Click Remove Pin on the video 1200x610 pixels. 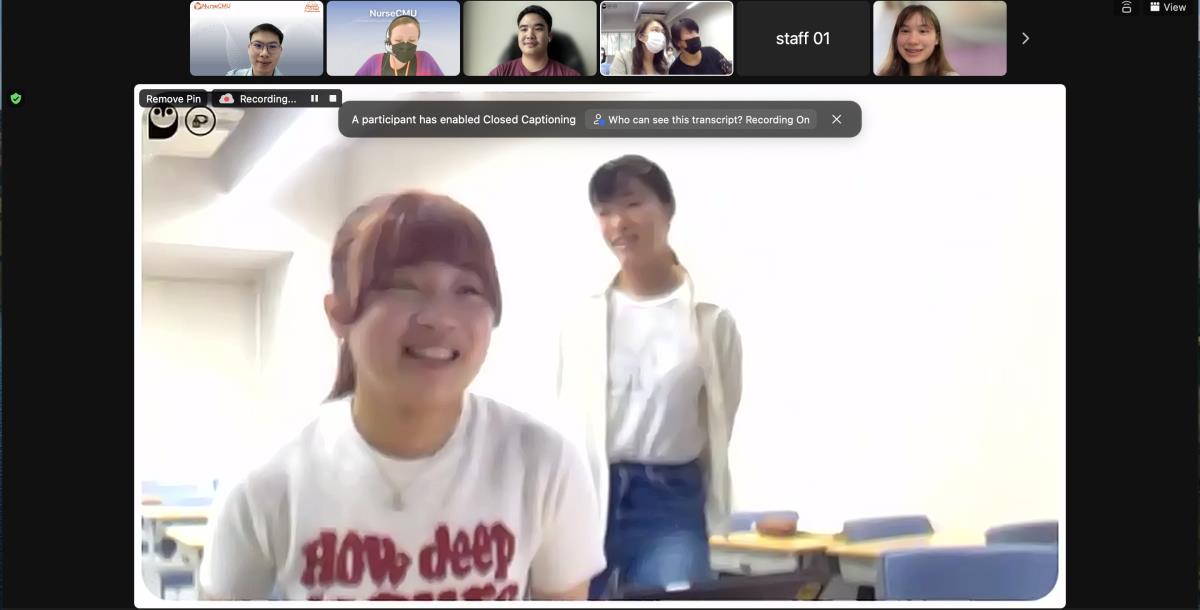pos(173,99)
